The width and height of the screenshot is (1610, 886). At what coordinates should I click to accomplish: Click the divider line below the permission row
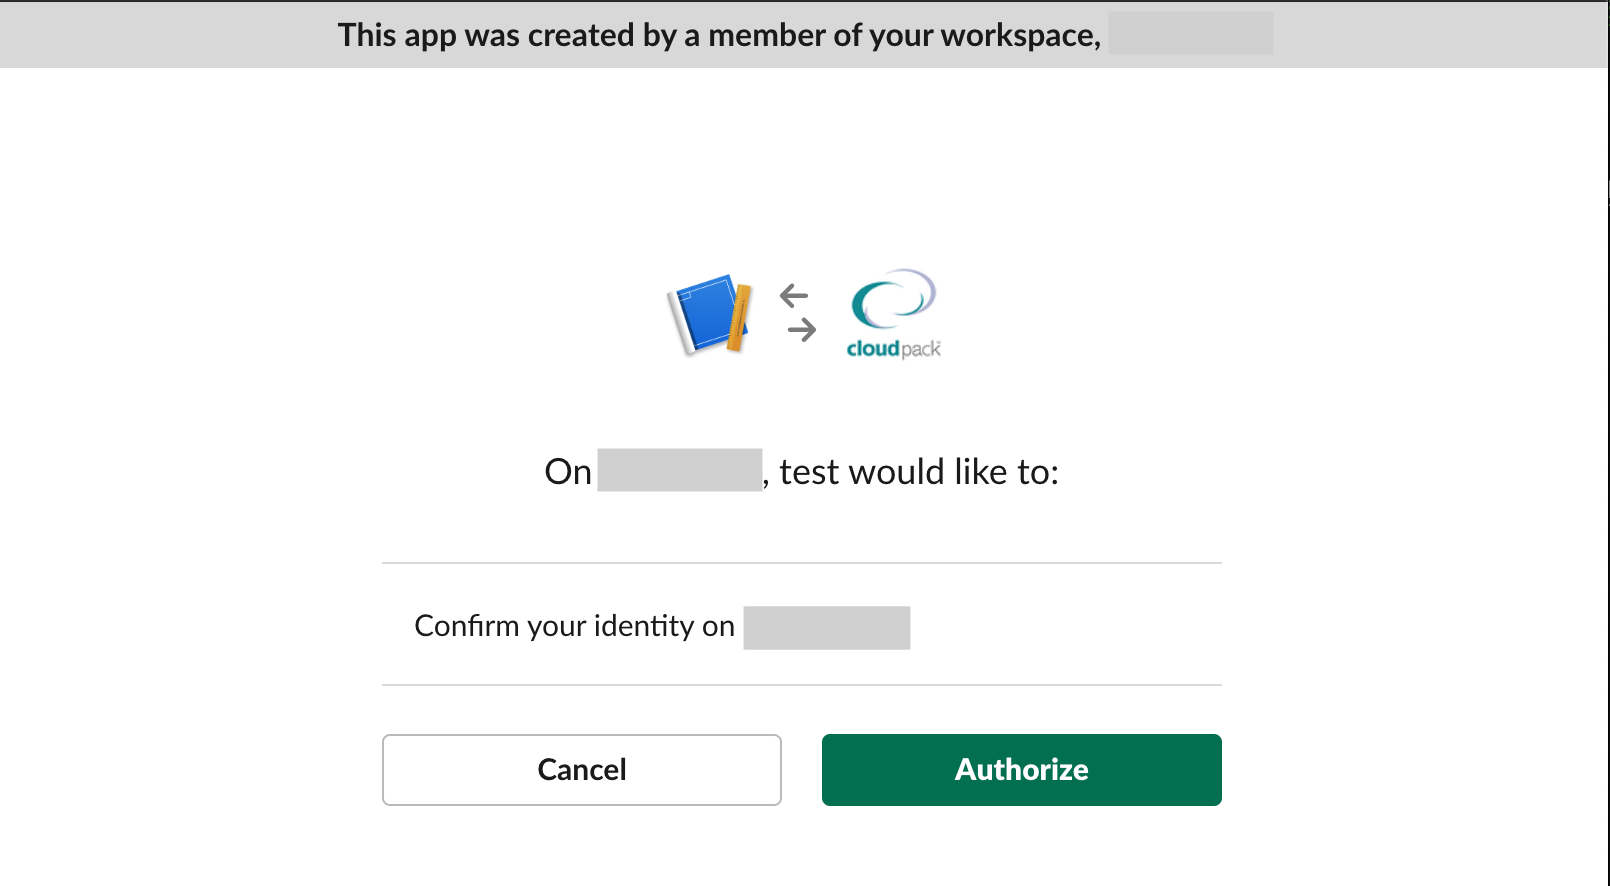802,685
